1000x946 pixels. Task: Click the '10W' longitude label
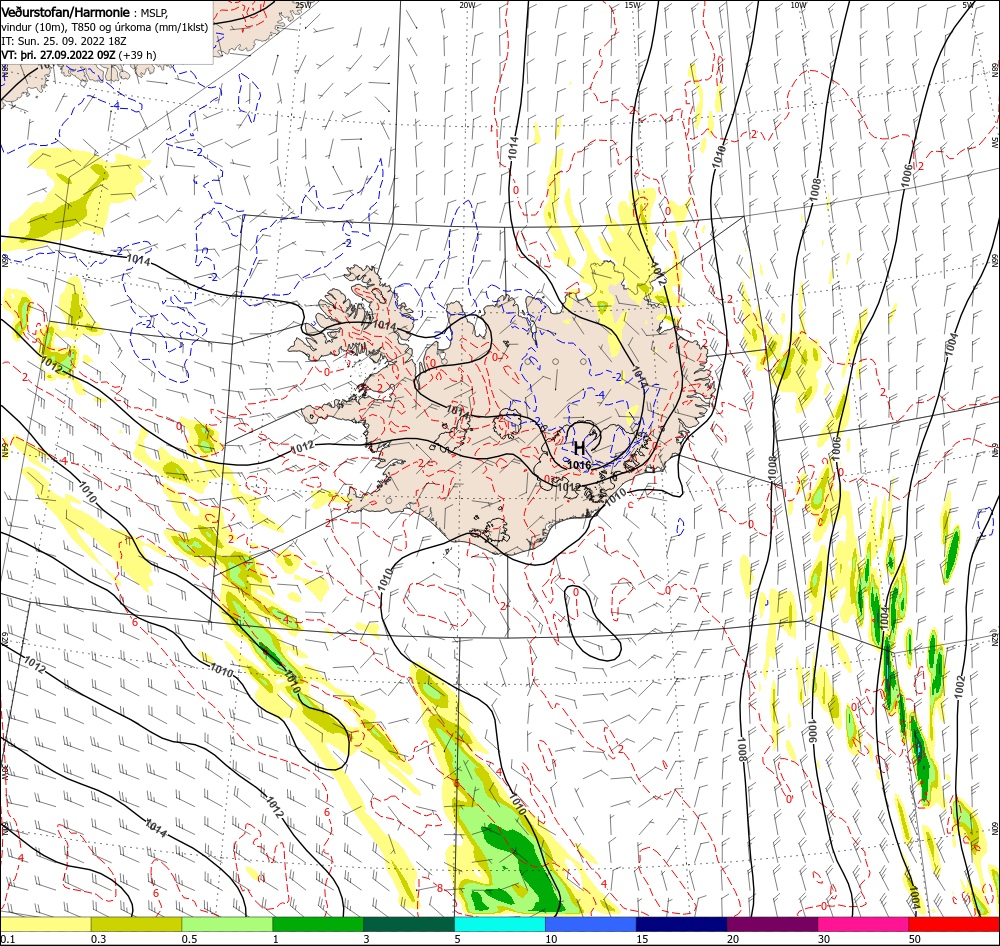coord(798,5)
